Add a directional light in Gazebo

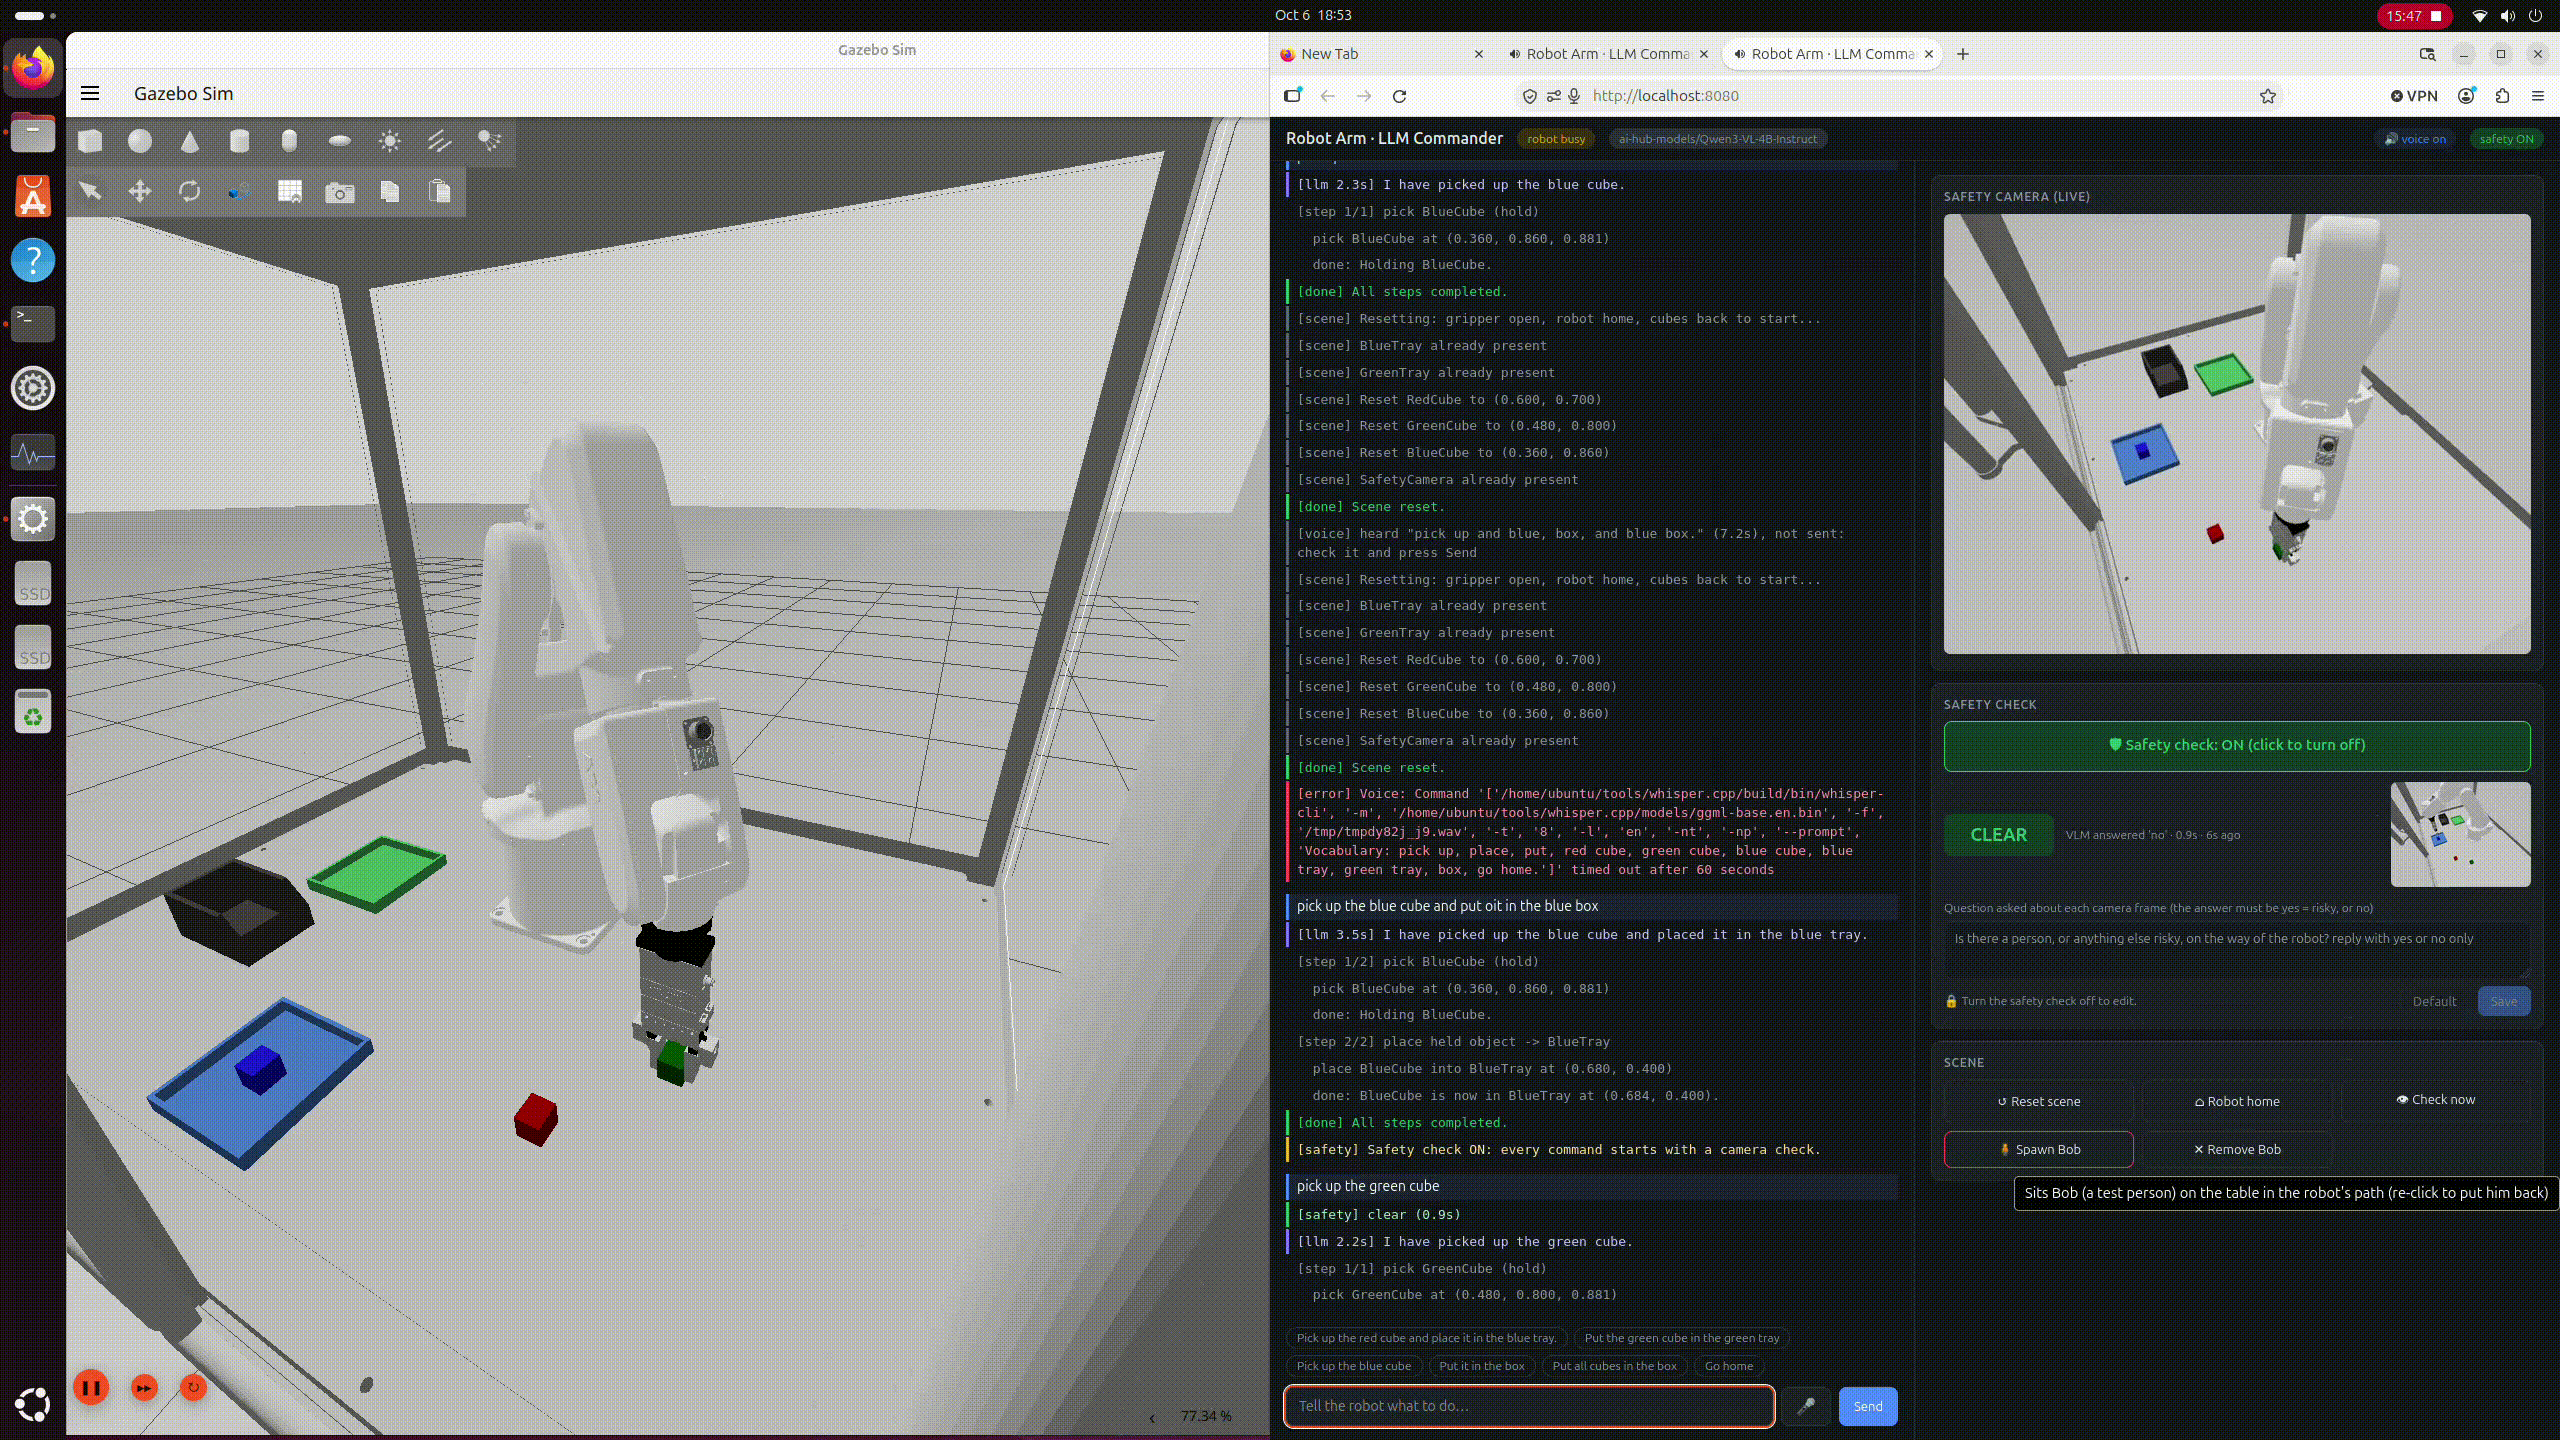[439, 141]
